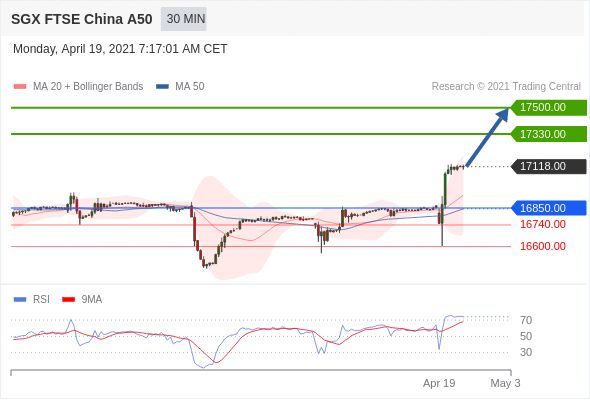The height and width of the screenshot is (400, 590).
Task: Click the pink MA 20 Bollinger legend swatch
Action: click(20, 87)
